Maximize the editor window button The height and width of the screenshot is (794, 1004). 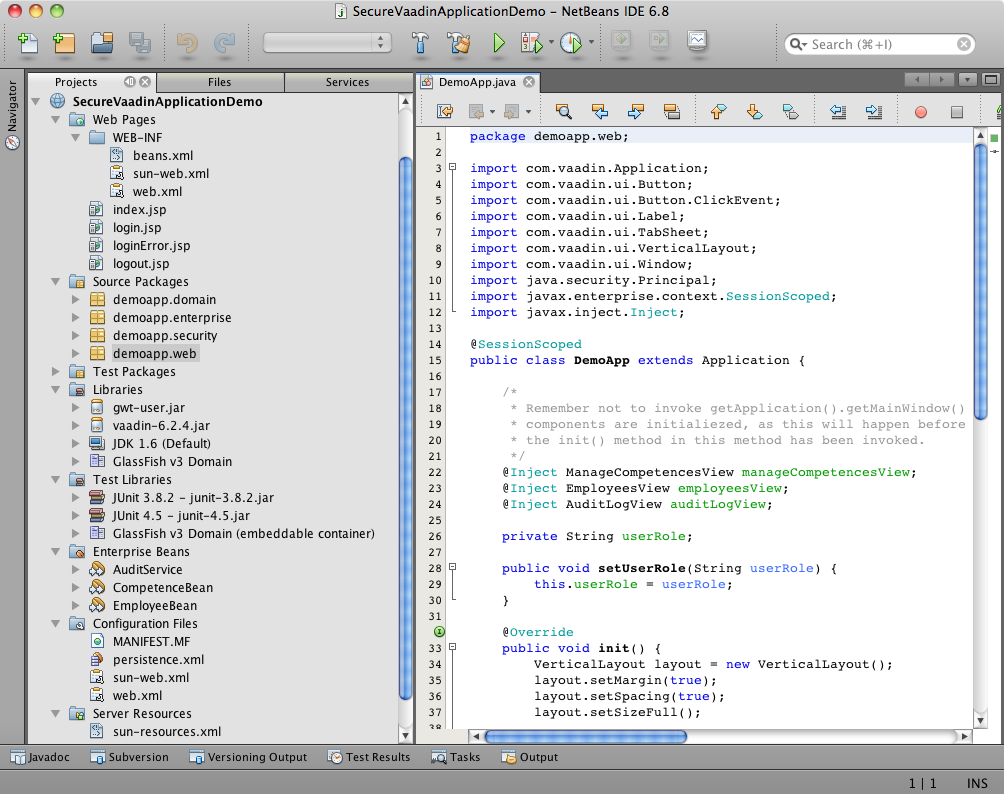(991, 79)
